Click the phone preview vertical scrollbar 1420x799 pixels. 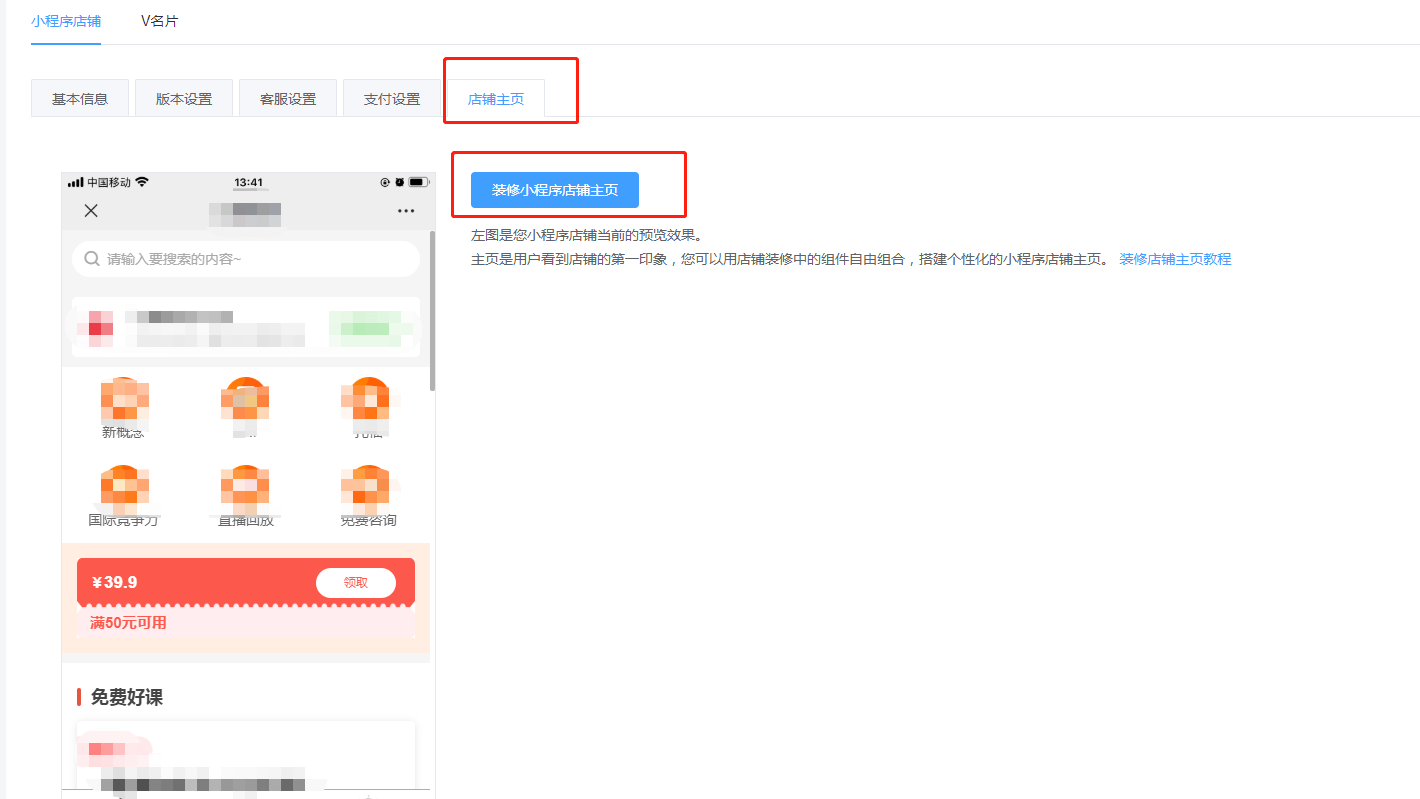432,310
